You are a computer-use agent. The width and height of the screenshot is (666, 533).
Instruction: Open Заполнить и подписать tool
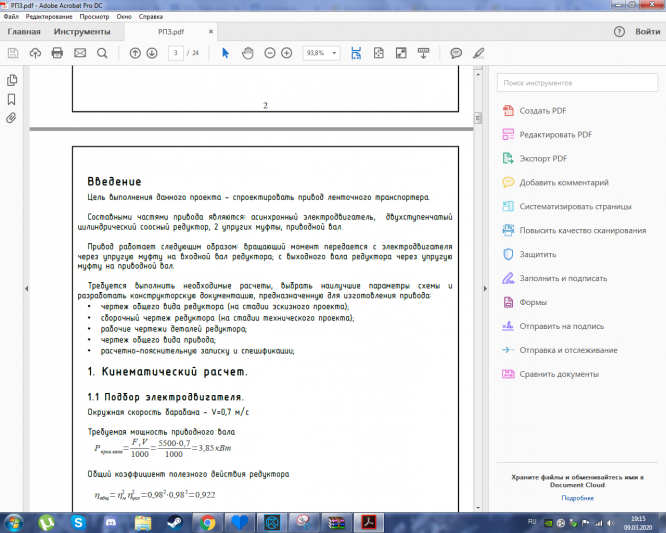tap(555, 279)
